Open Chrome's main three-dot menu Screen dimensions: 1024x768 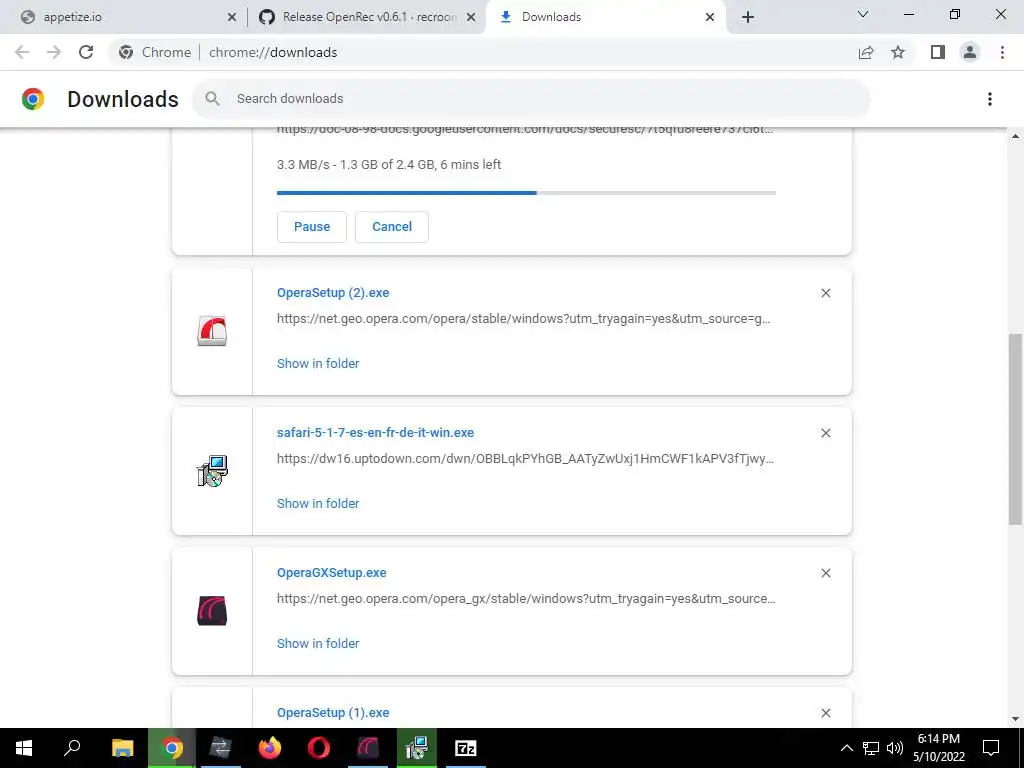coord(1002,52)
